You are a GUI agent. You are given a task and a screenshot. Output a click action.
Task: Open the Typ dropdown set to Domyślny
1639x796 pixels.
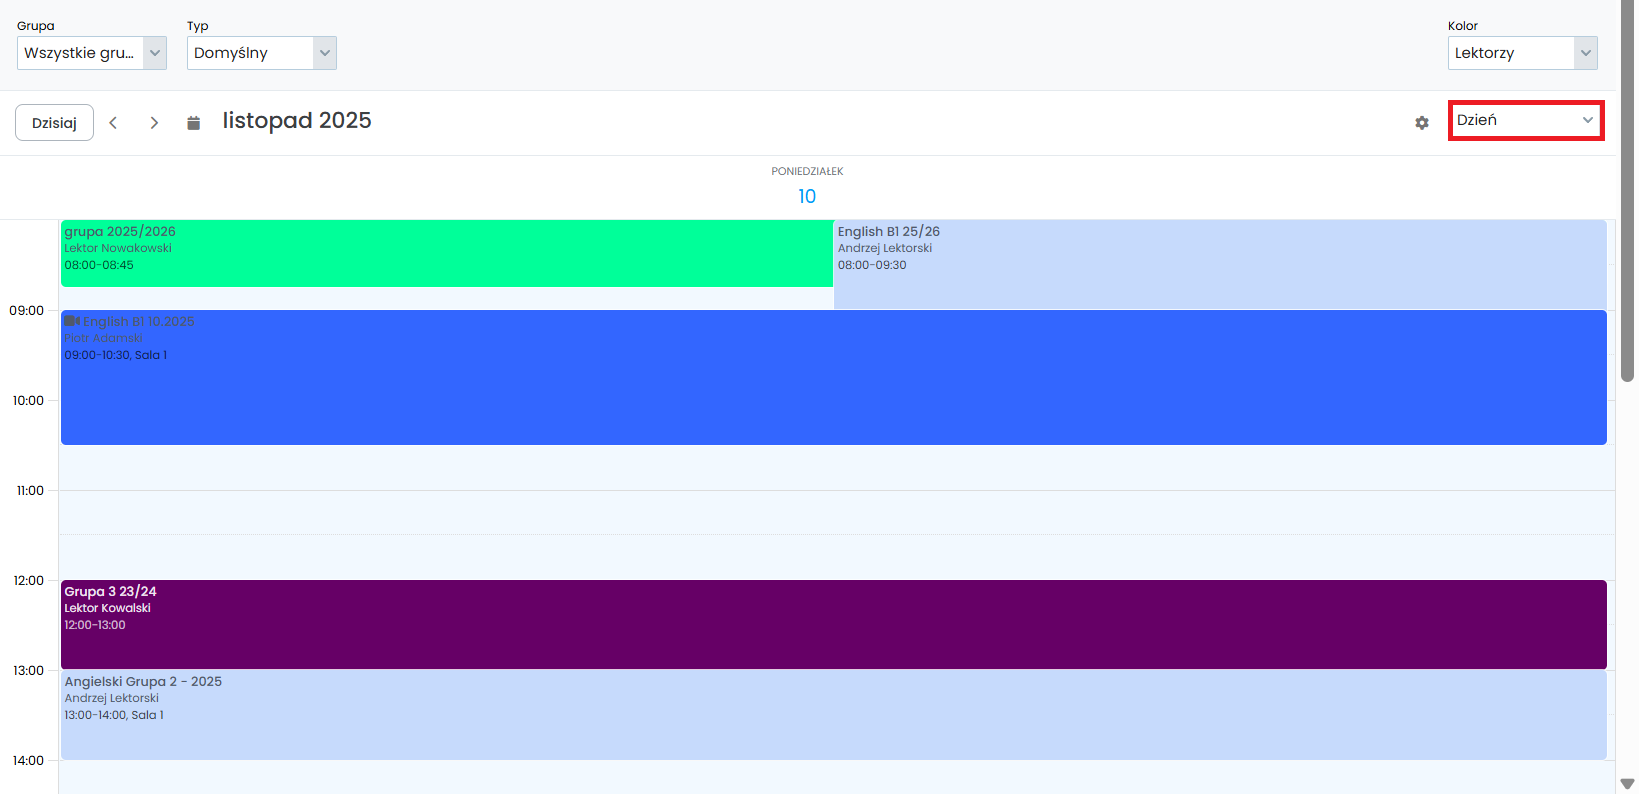261,53
